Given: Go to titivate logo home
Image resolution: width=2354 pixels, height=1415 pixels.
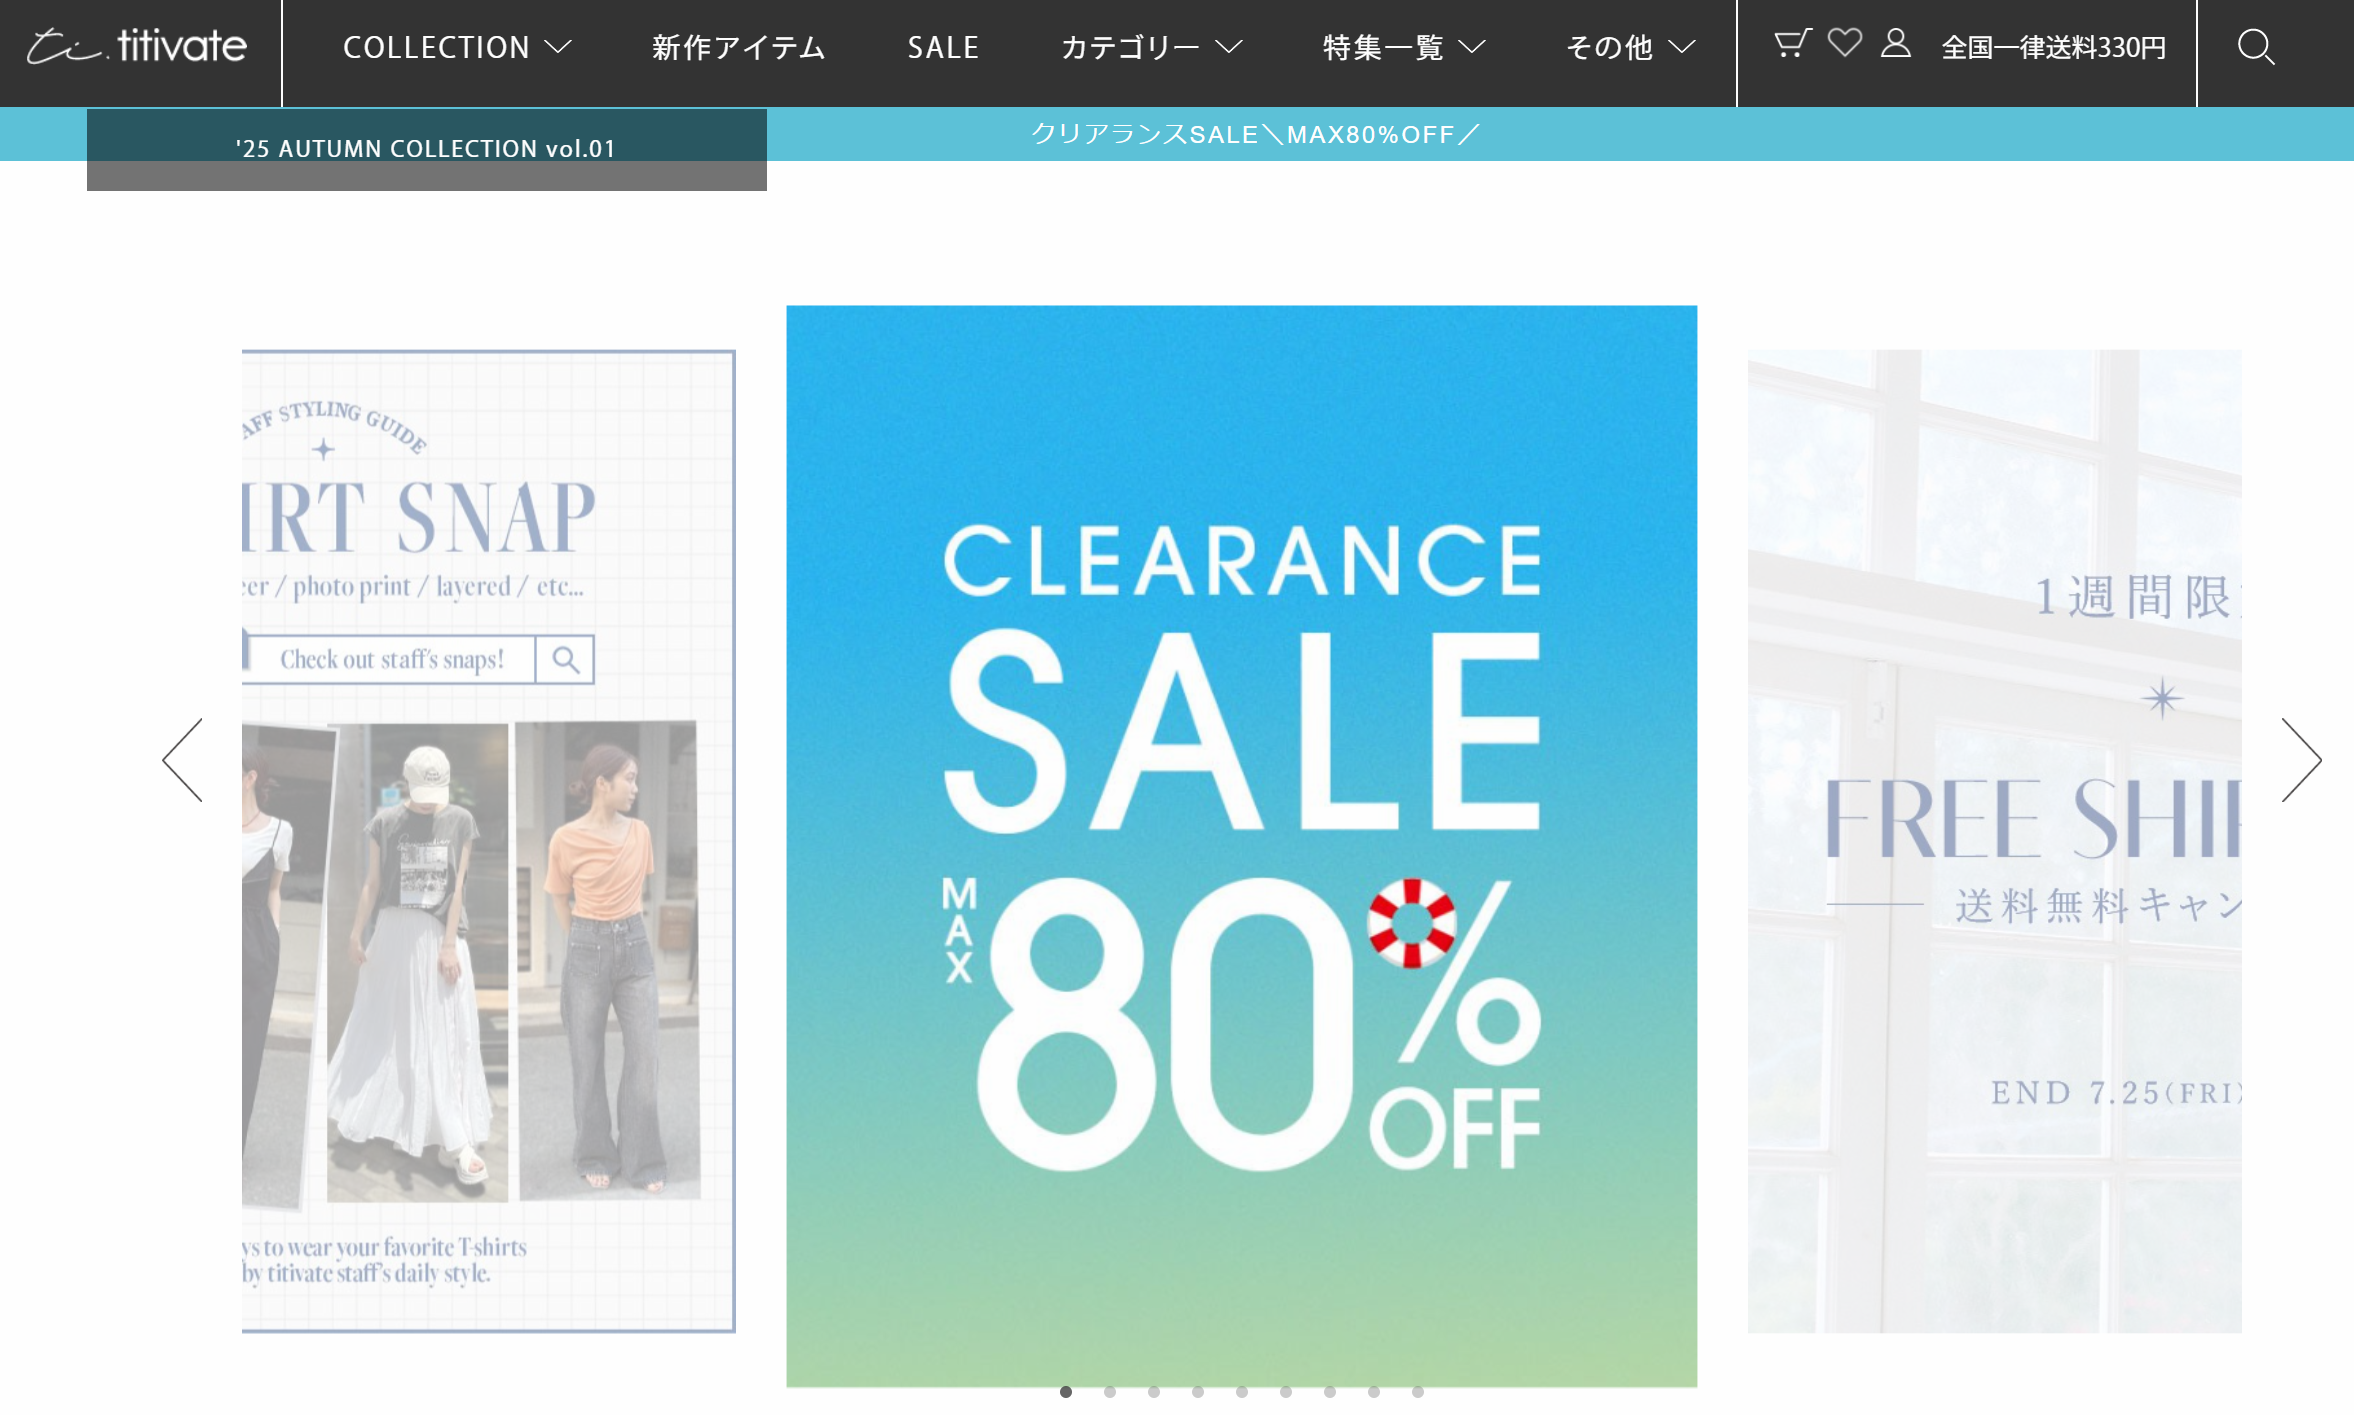Looking at the screenshot, I should coord(137,46).
